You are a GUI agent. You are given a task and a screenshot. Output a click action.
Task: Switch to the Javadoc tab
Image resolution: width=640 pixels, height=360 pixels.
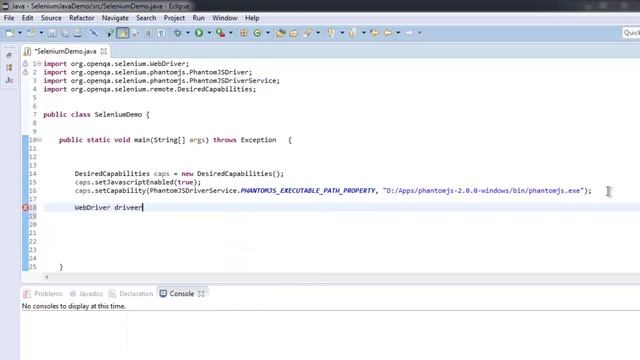click(87, 293)
